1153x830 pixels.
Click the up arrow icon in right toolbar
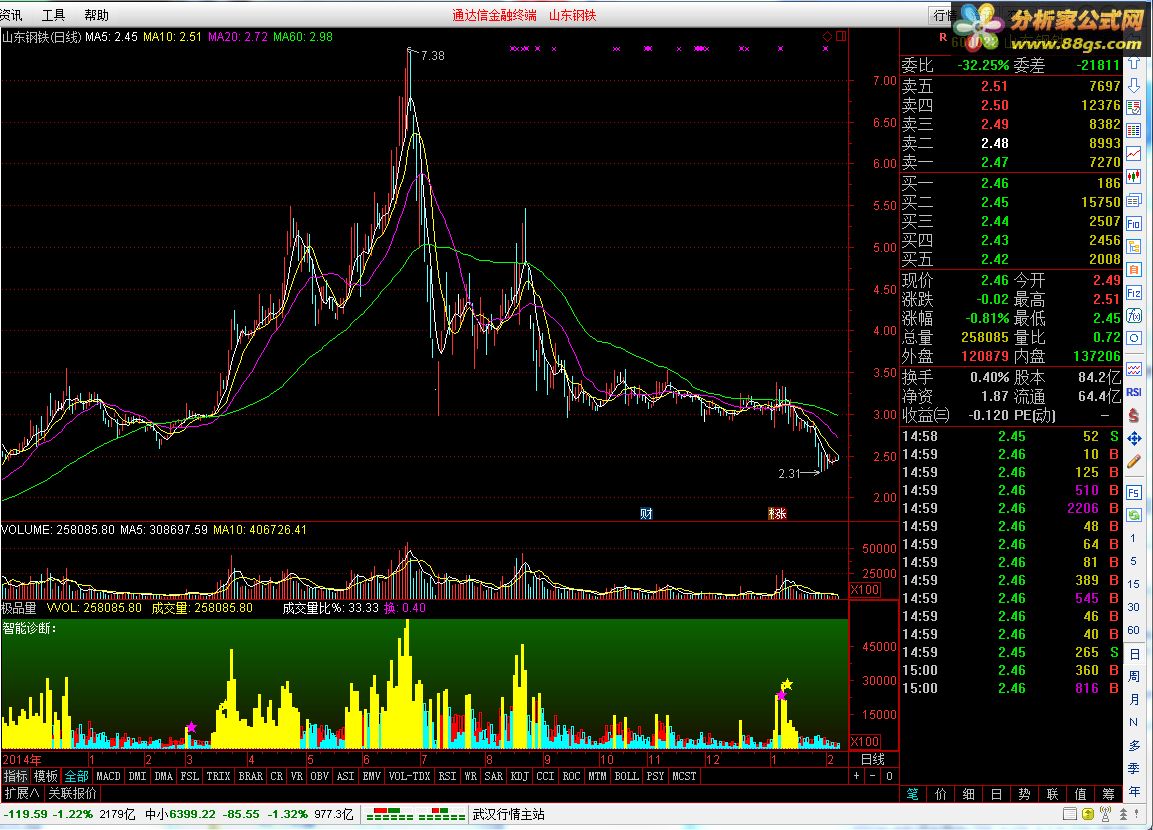(1134, 62)
